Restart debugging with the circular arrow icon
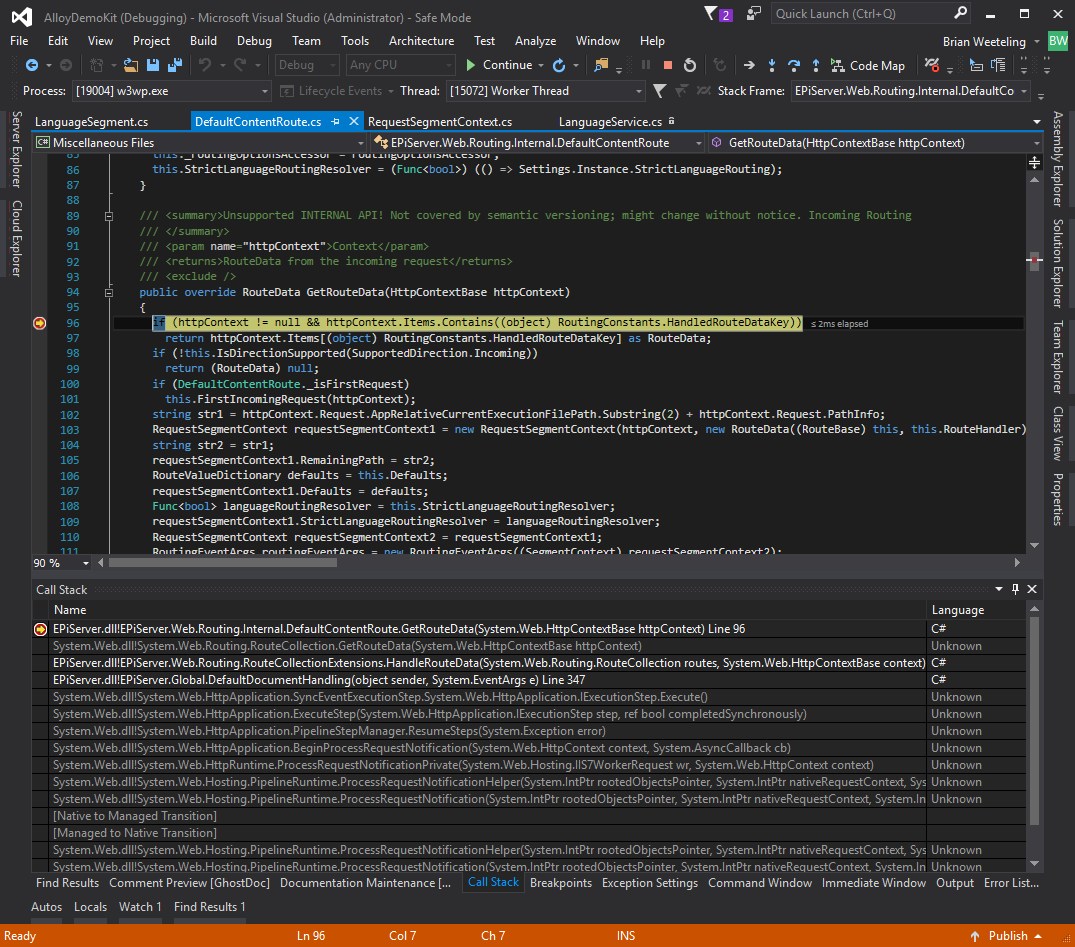The image size is (1075, 947). coord(690,65)
